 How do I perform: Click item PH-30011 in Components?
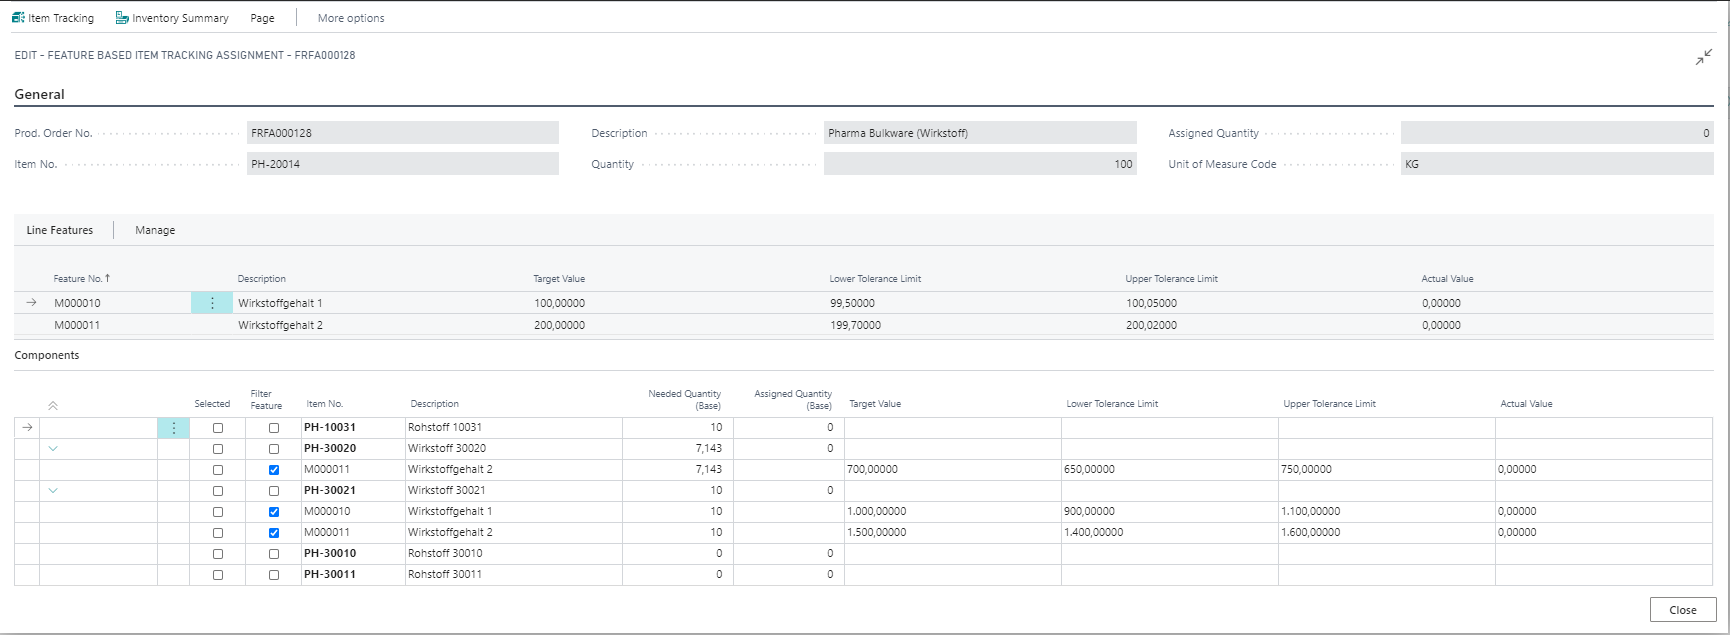pyautogui.click(x=330, y=574)
